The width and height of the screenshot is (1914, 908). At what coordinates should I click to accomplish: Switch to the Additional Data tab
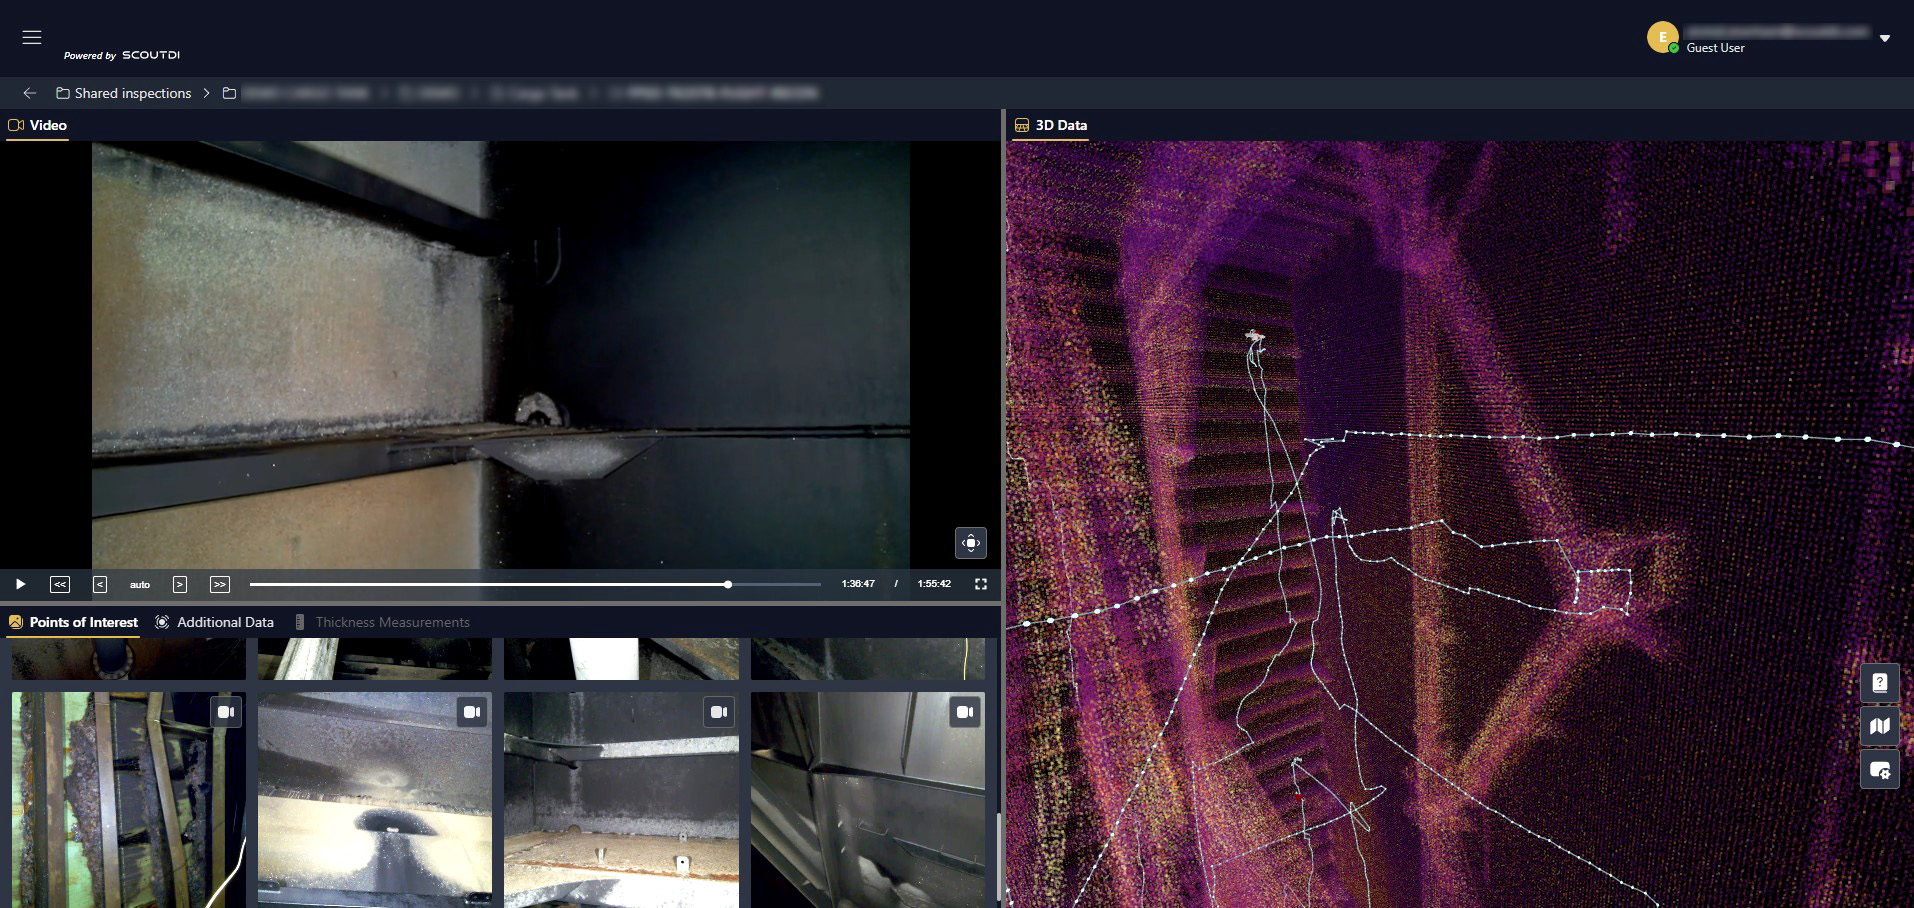(214, 622)
